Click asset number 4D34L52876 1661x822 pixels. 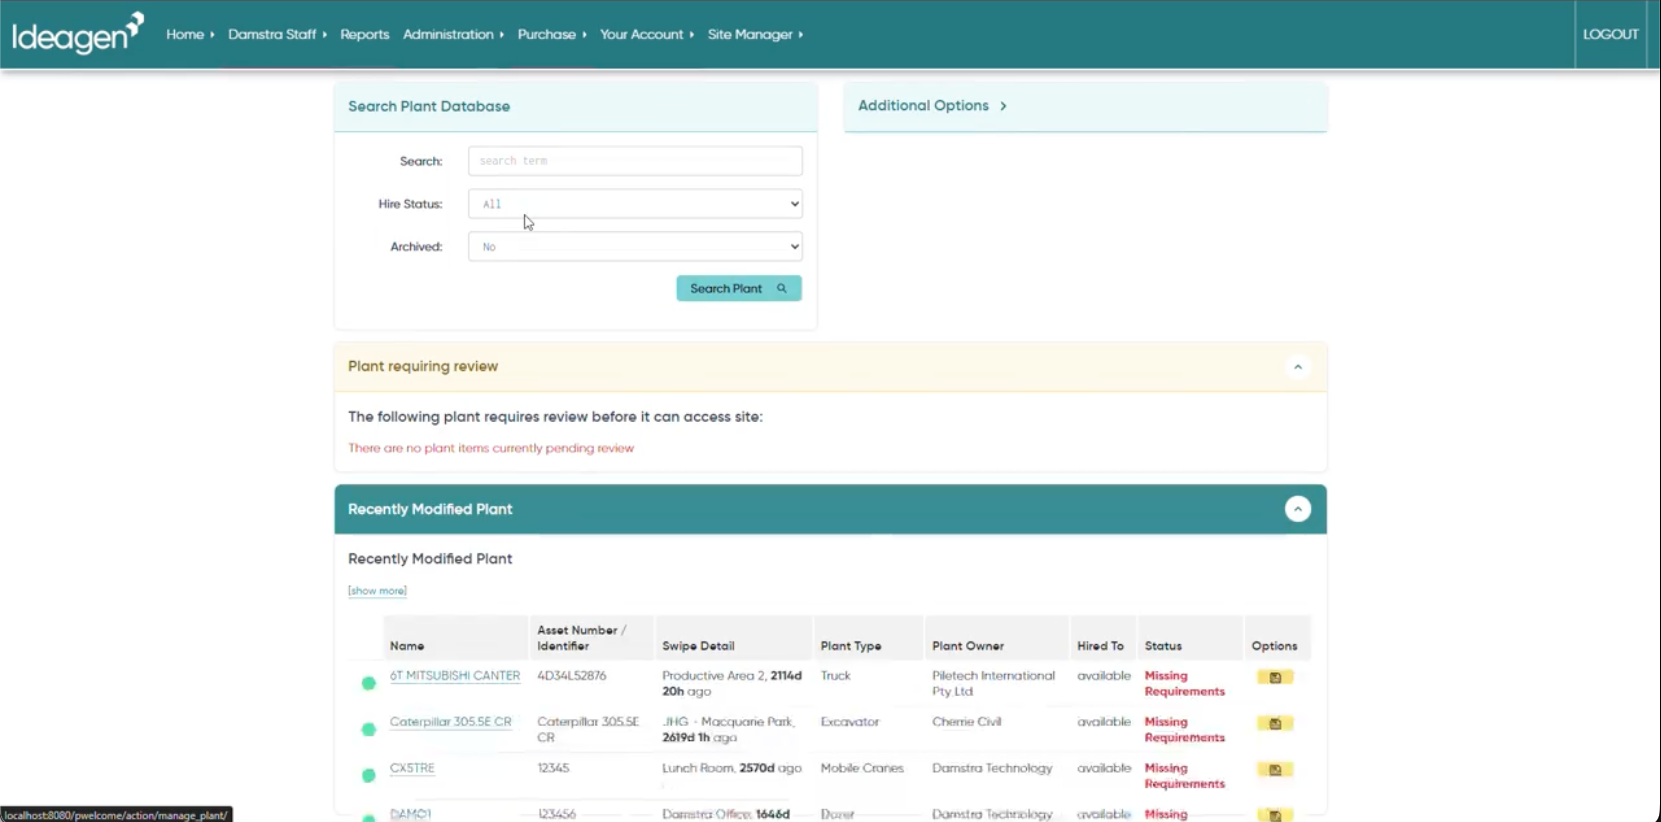pyautogui.click(x=572, y=676)
